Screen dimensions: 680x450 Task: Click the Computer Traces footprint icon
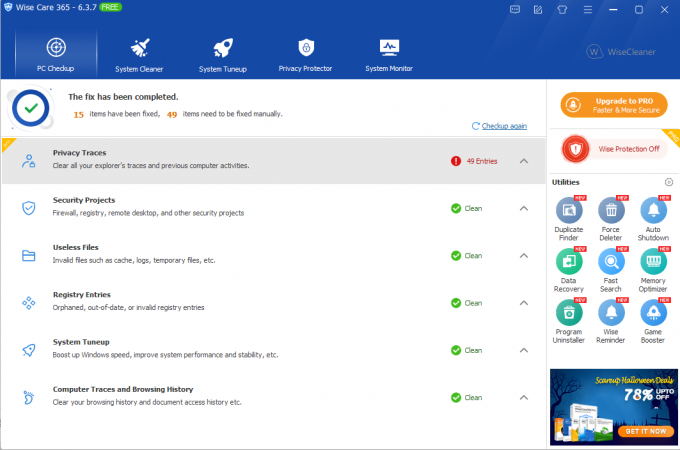[29, 397]
